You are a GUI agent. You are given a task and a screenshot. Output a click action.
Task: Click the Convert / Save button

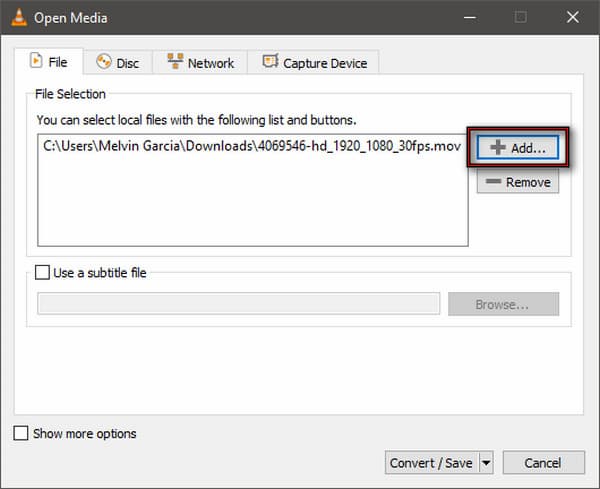pos(431,463)
